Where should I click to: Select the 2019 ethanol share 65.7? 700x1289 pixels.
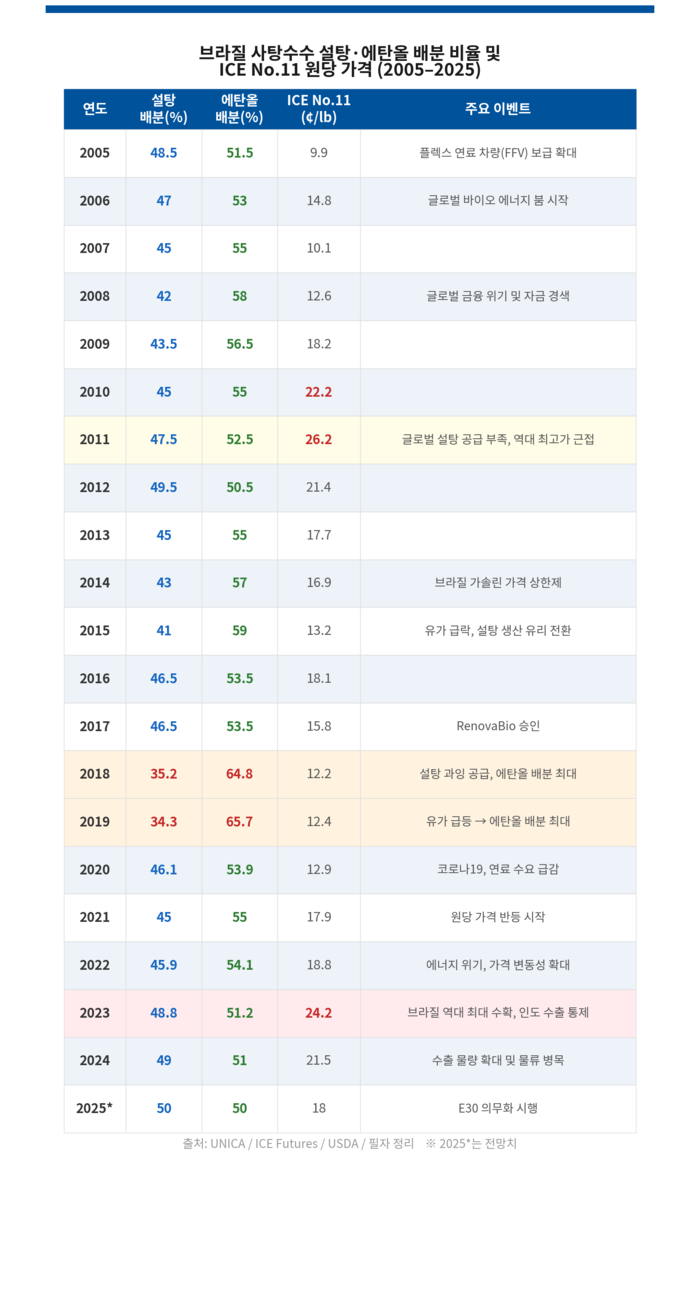[239, 821]
